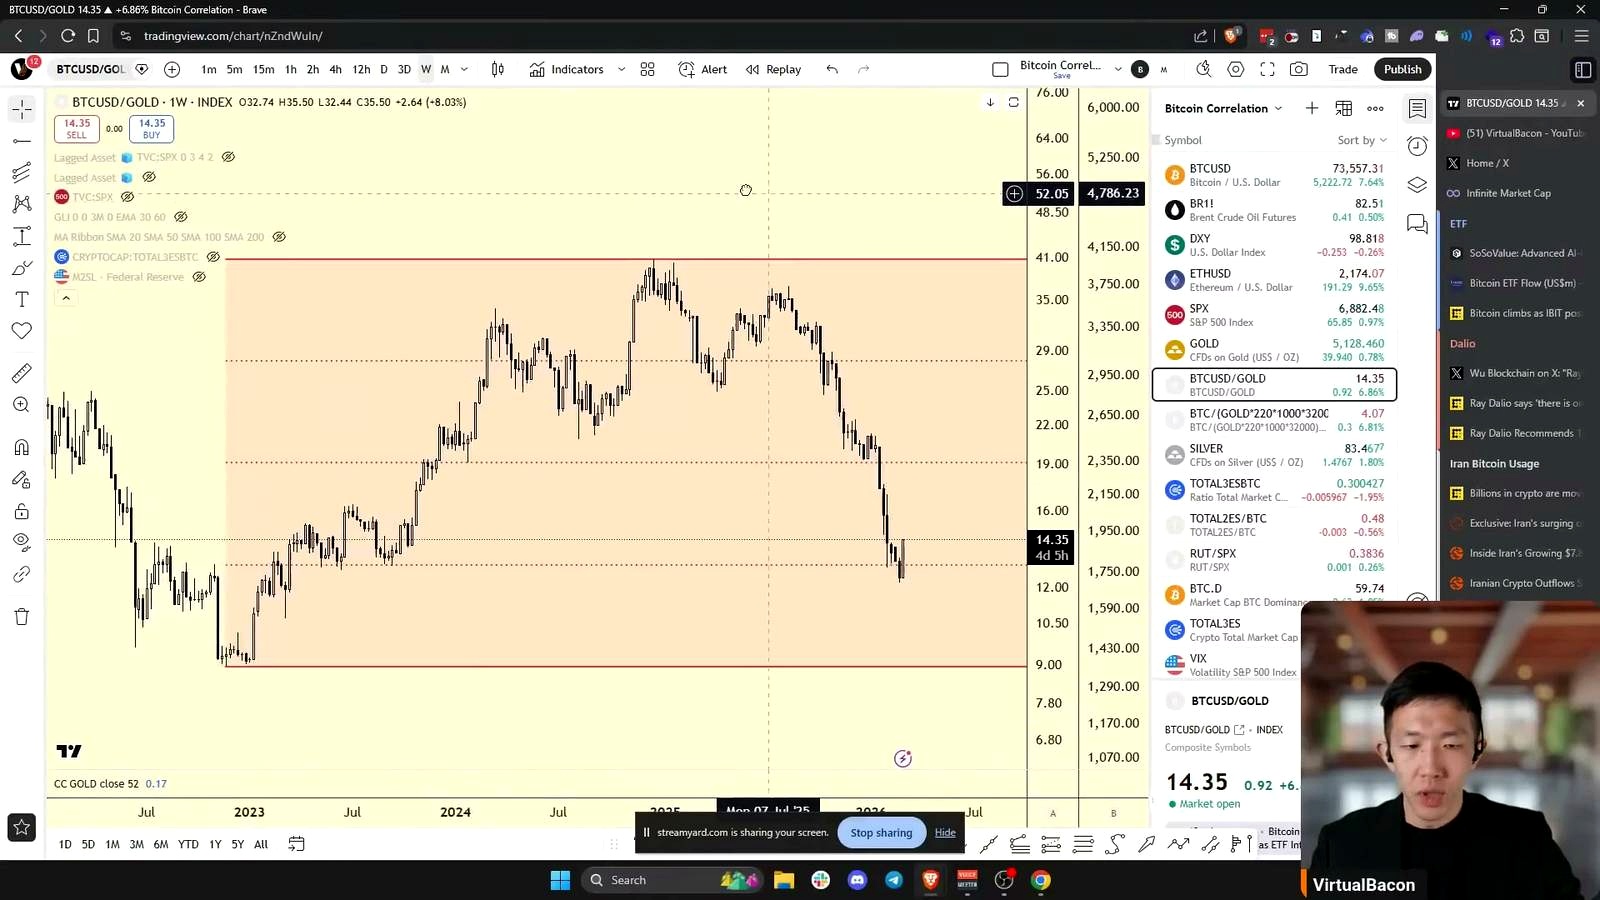Viewport: 1600px width, 900px height.
Task: Click the Trade button
Action: tap(1343, 69)
